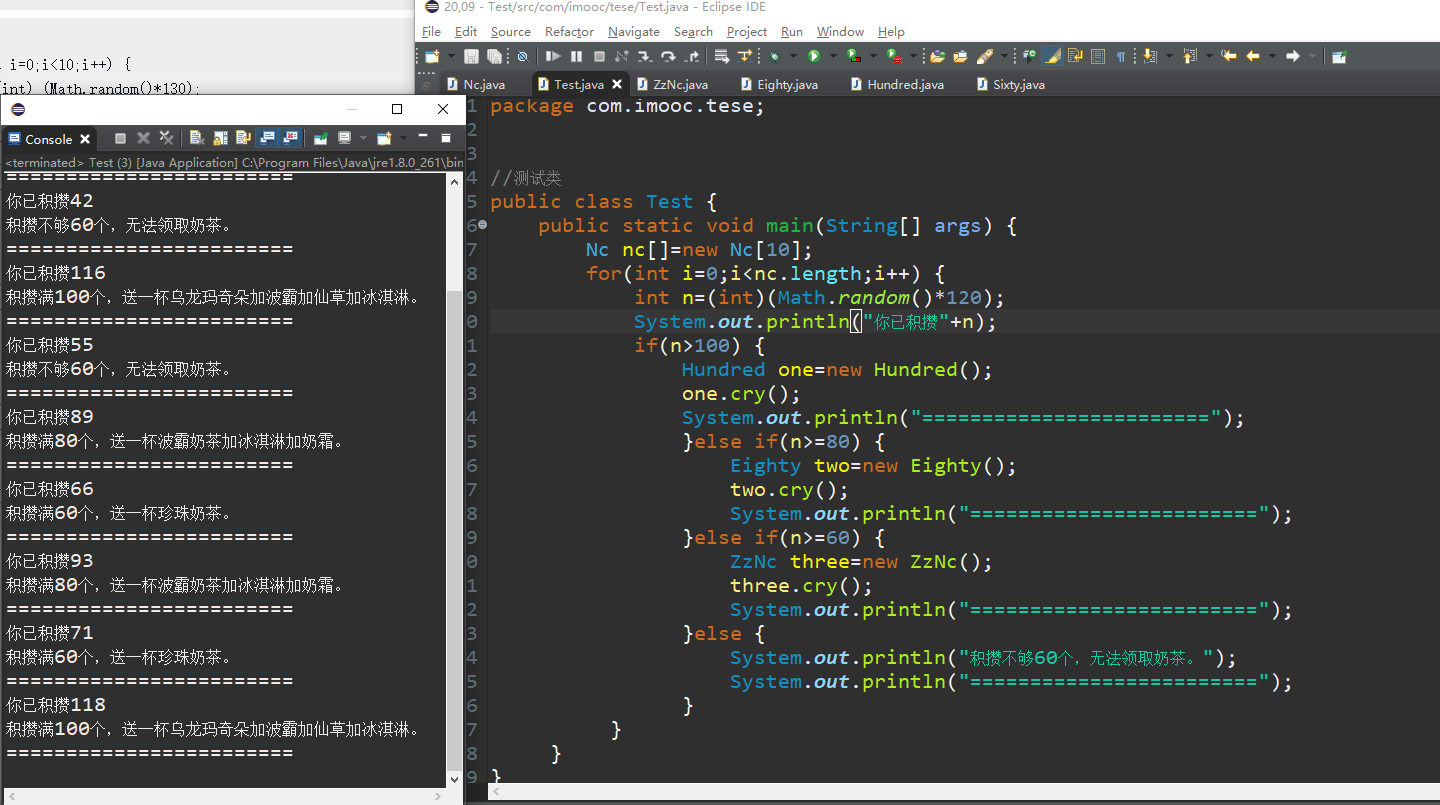Click the Open Type icon
This screenshot has height=805, width=1440.
tap(937, 56)
